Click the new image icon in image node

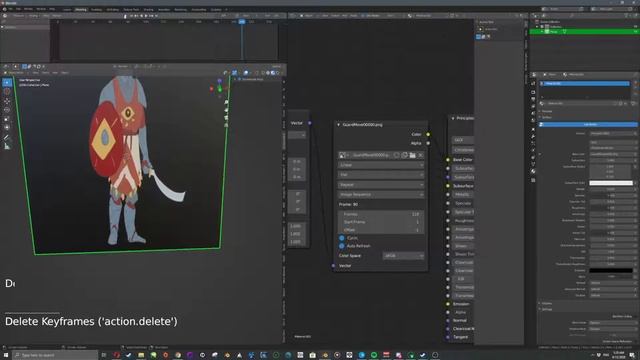(x=404, y=155)
